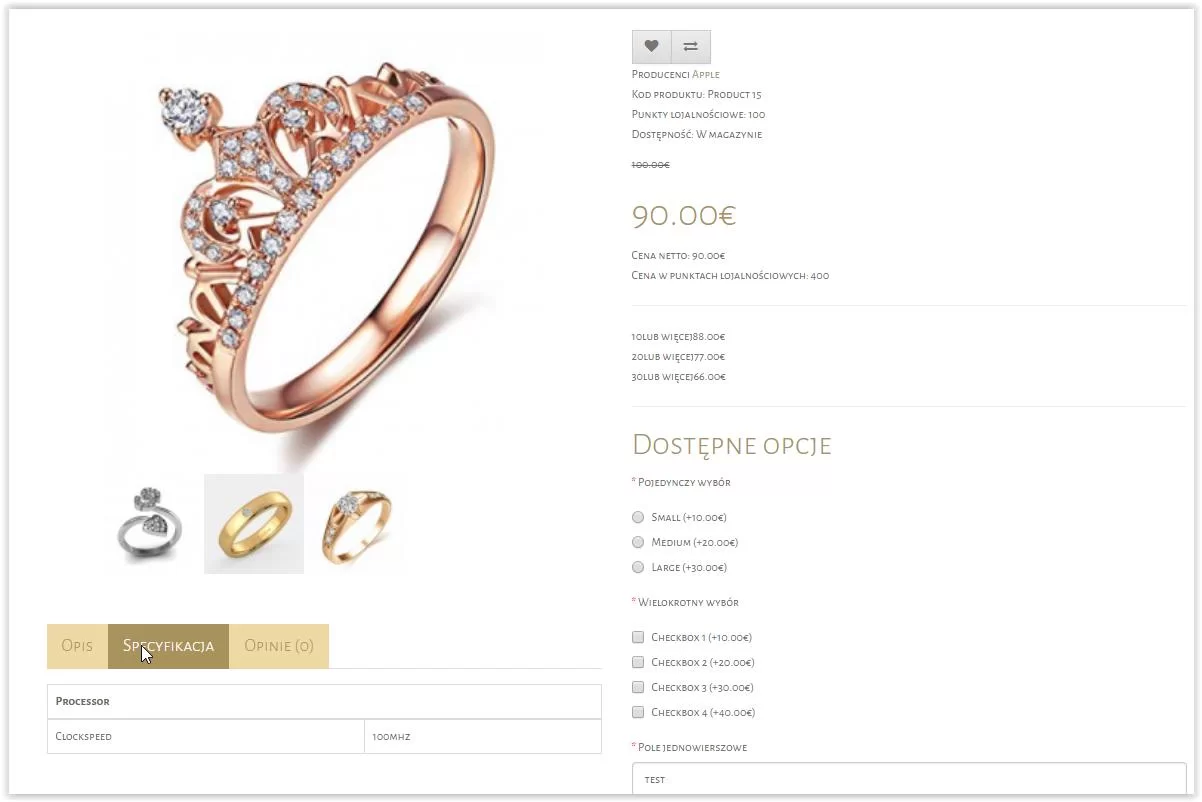The image size is (1202, 802).
Task: Click the Clockspeed specification row
Action: coord(324,736)
